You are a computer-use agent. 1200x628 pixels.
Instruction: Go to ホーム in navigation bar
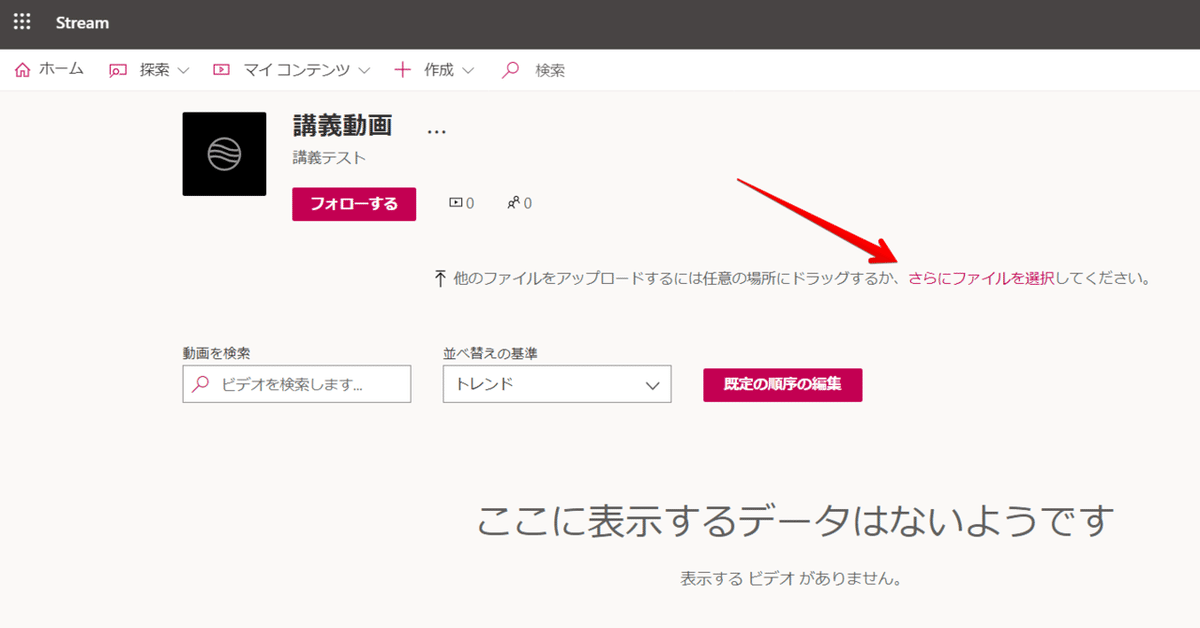point(61,70)
